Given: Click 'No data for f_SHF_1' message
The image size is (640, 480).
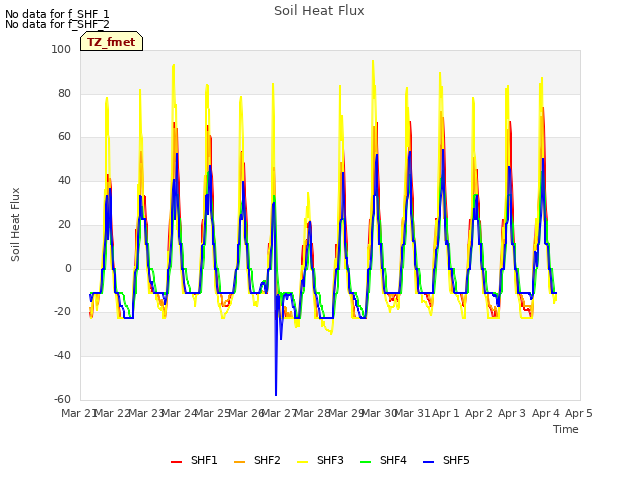Looking at the screenshot, I should (57, 14).
